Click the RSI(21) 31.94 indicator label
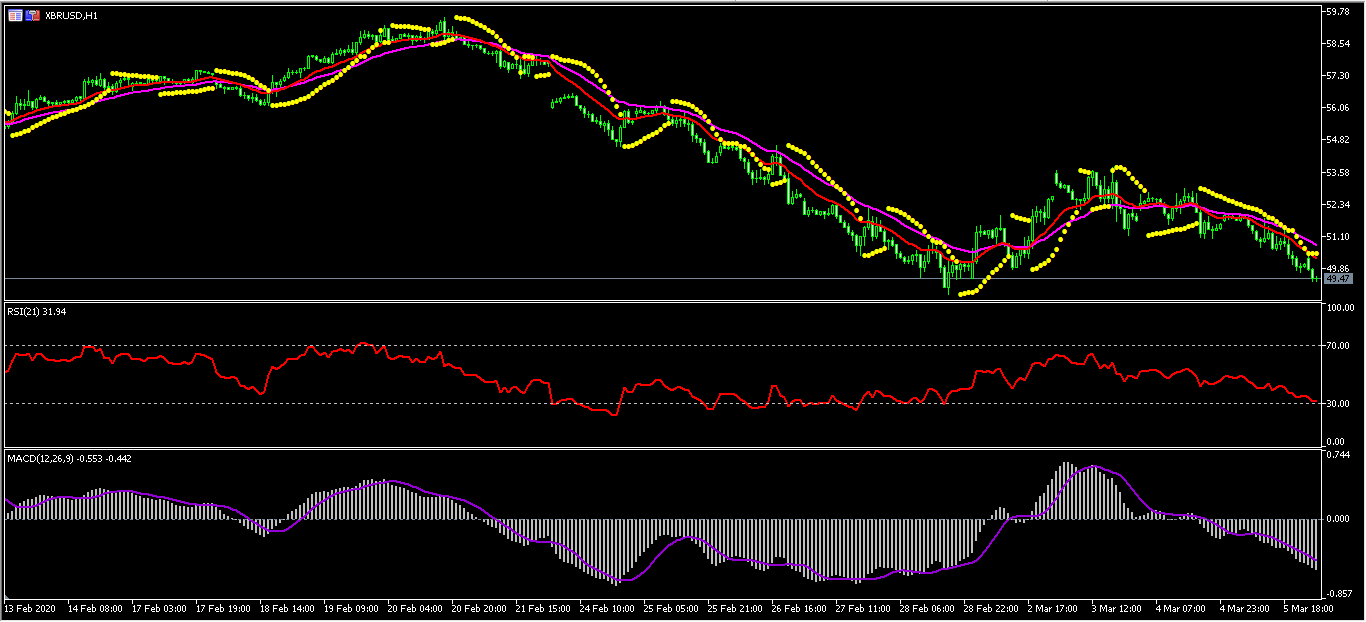This screenshot has width=1366, height=622. coord(38,312)
